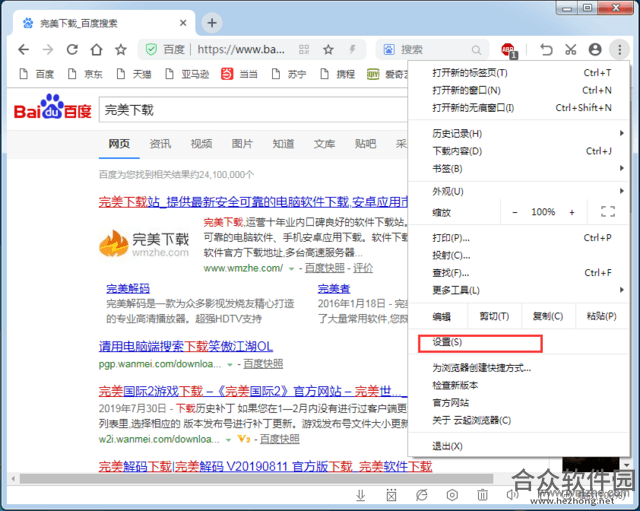Expand the 外观(U) submenu
This screenshot has height=511, width=640.
pos(519,191)
